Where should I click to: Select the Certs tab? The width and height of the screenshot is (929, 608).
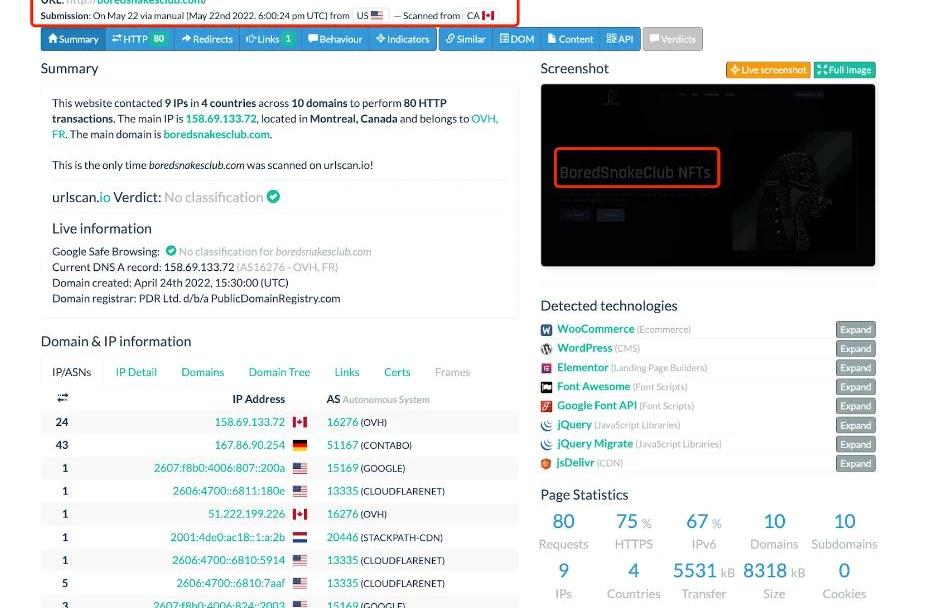397,372
